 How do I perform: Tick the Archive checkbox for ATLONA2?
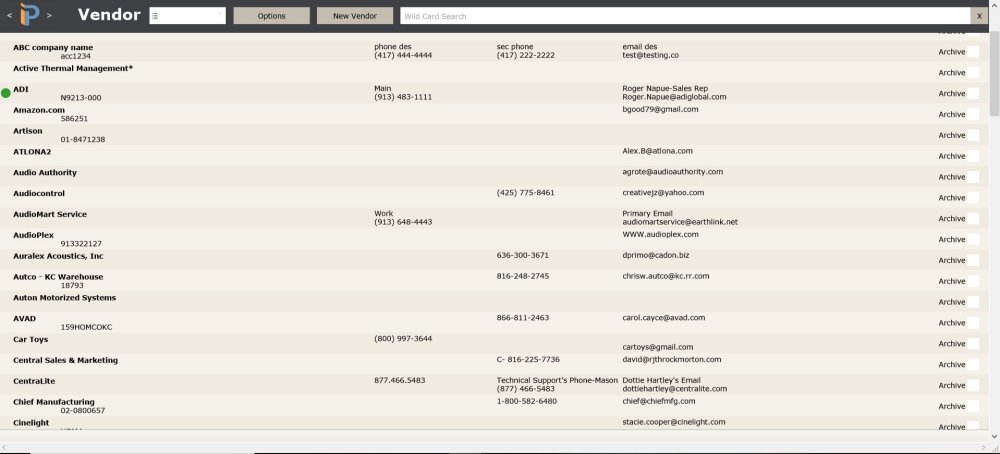973,156
